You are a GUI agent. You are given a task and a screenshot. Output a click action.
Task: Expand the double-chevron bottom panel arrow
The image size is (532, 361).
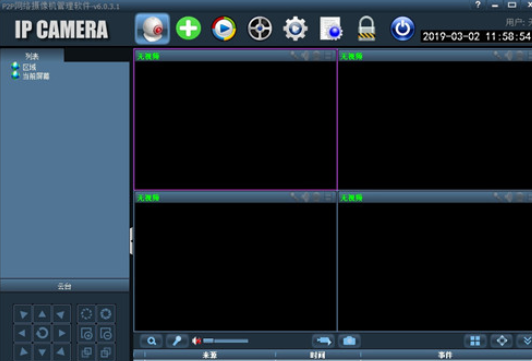pos(526,341)
